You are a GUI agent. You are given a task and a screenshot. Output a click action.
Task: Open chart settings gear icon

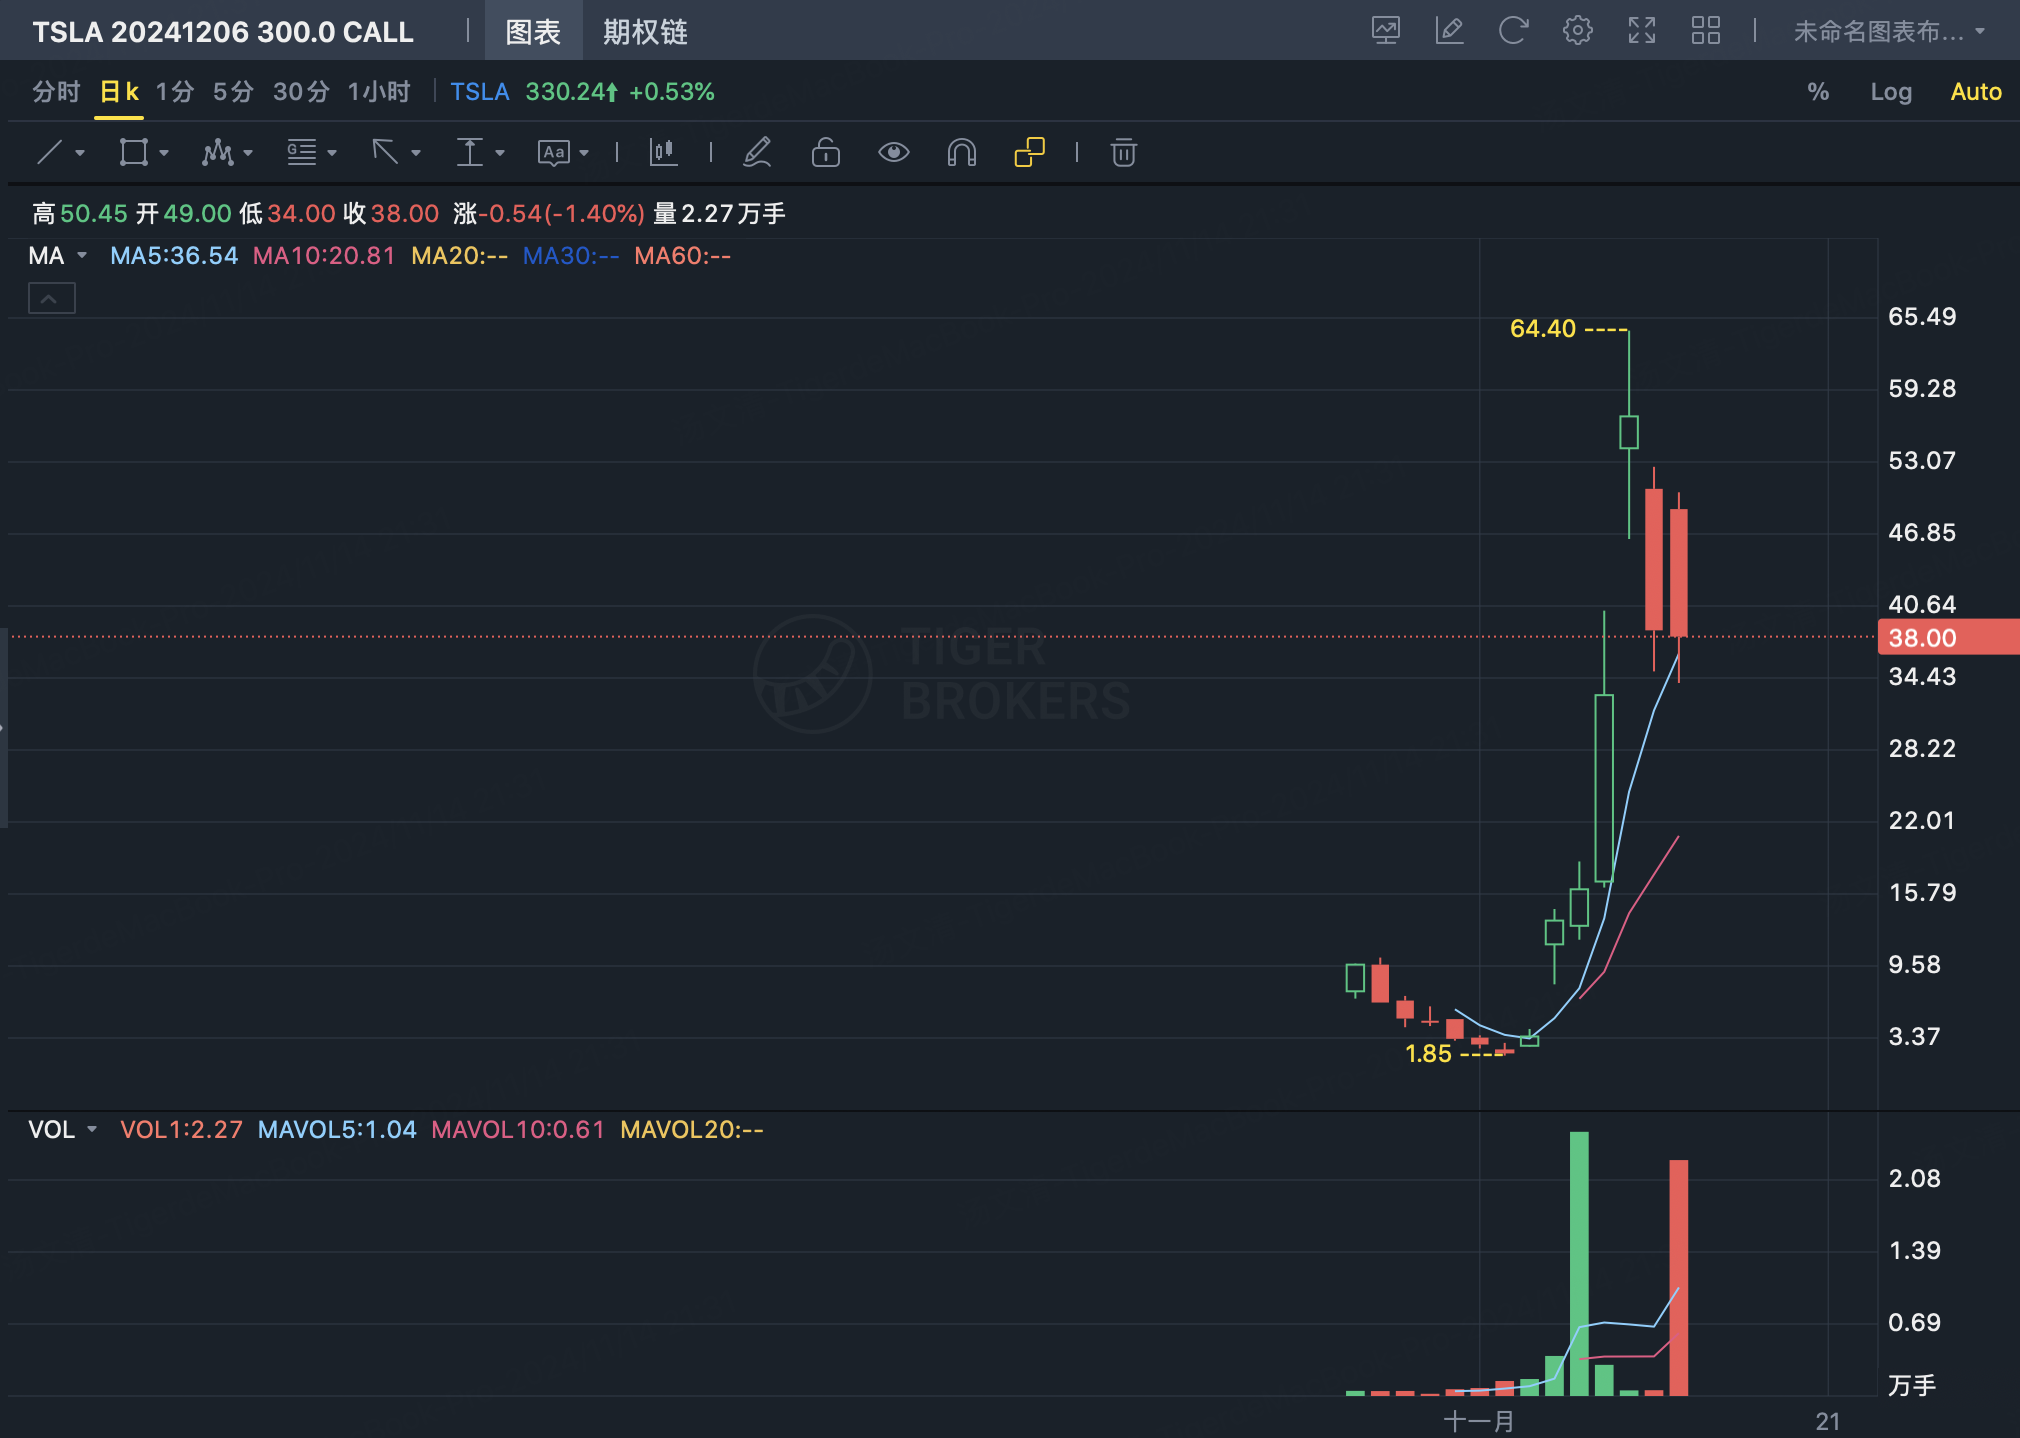[x=1577, y=31]
